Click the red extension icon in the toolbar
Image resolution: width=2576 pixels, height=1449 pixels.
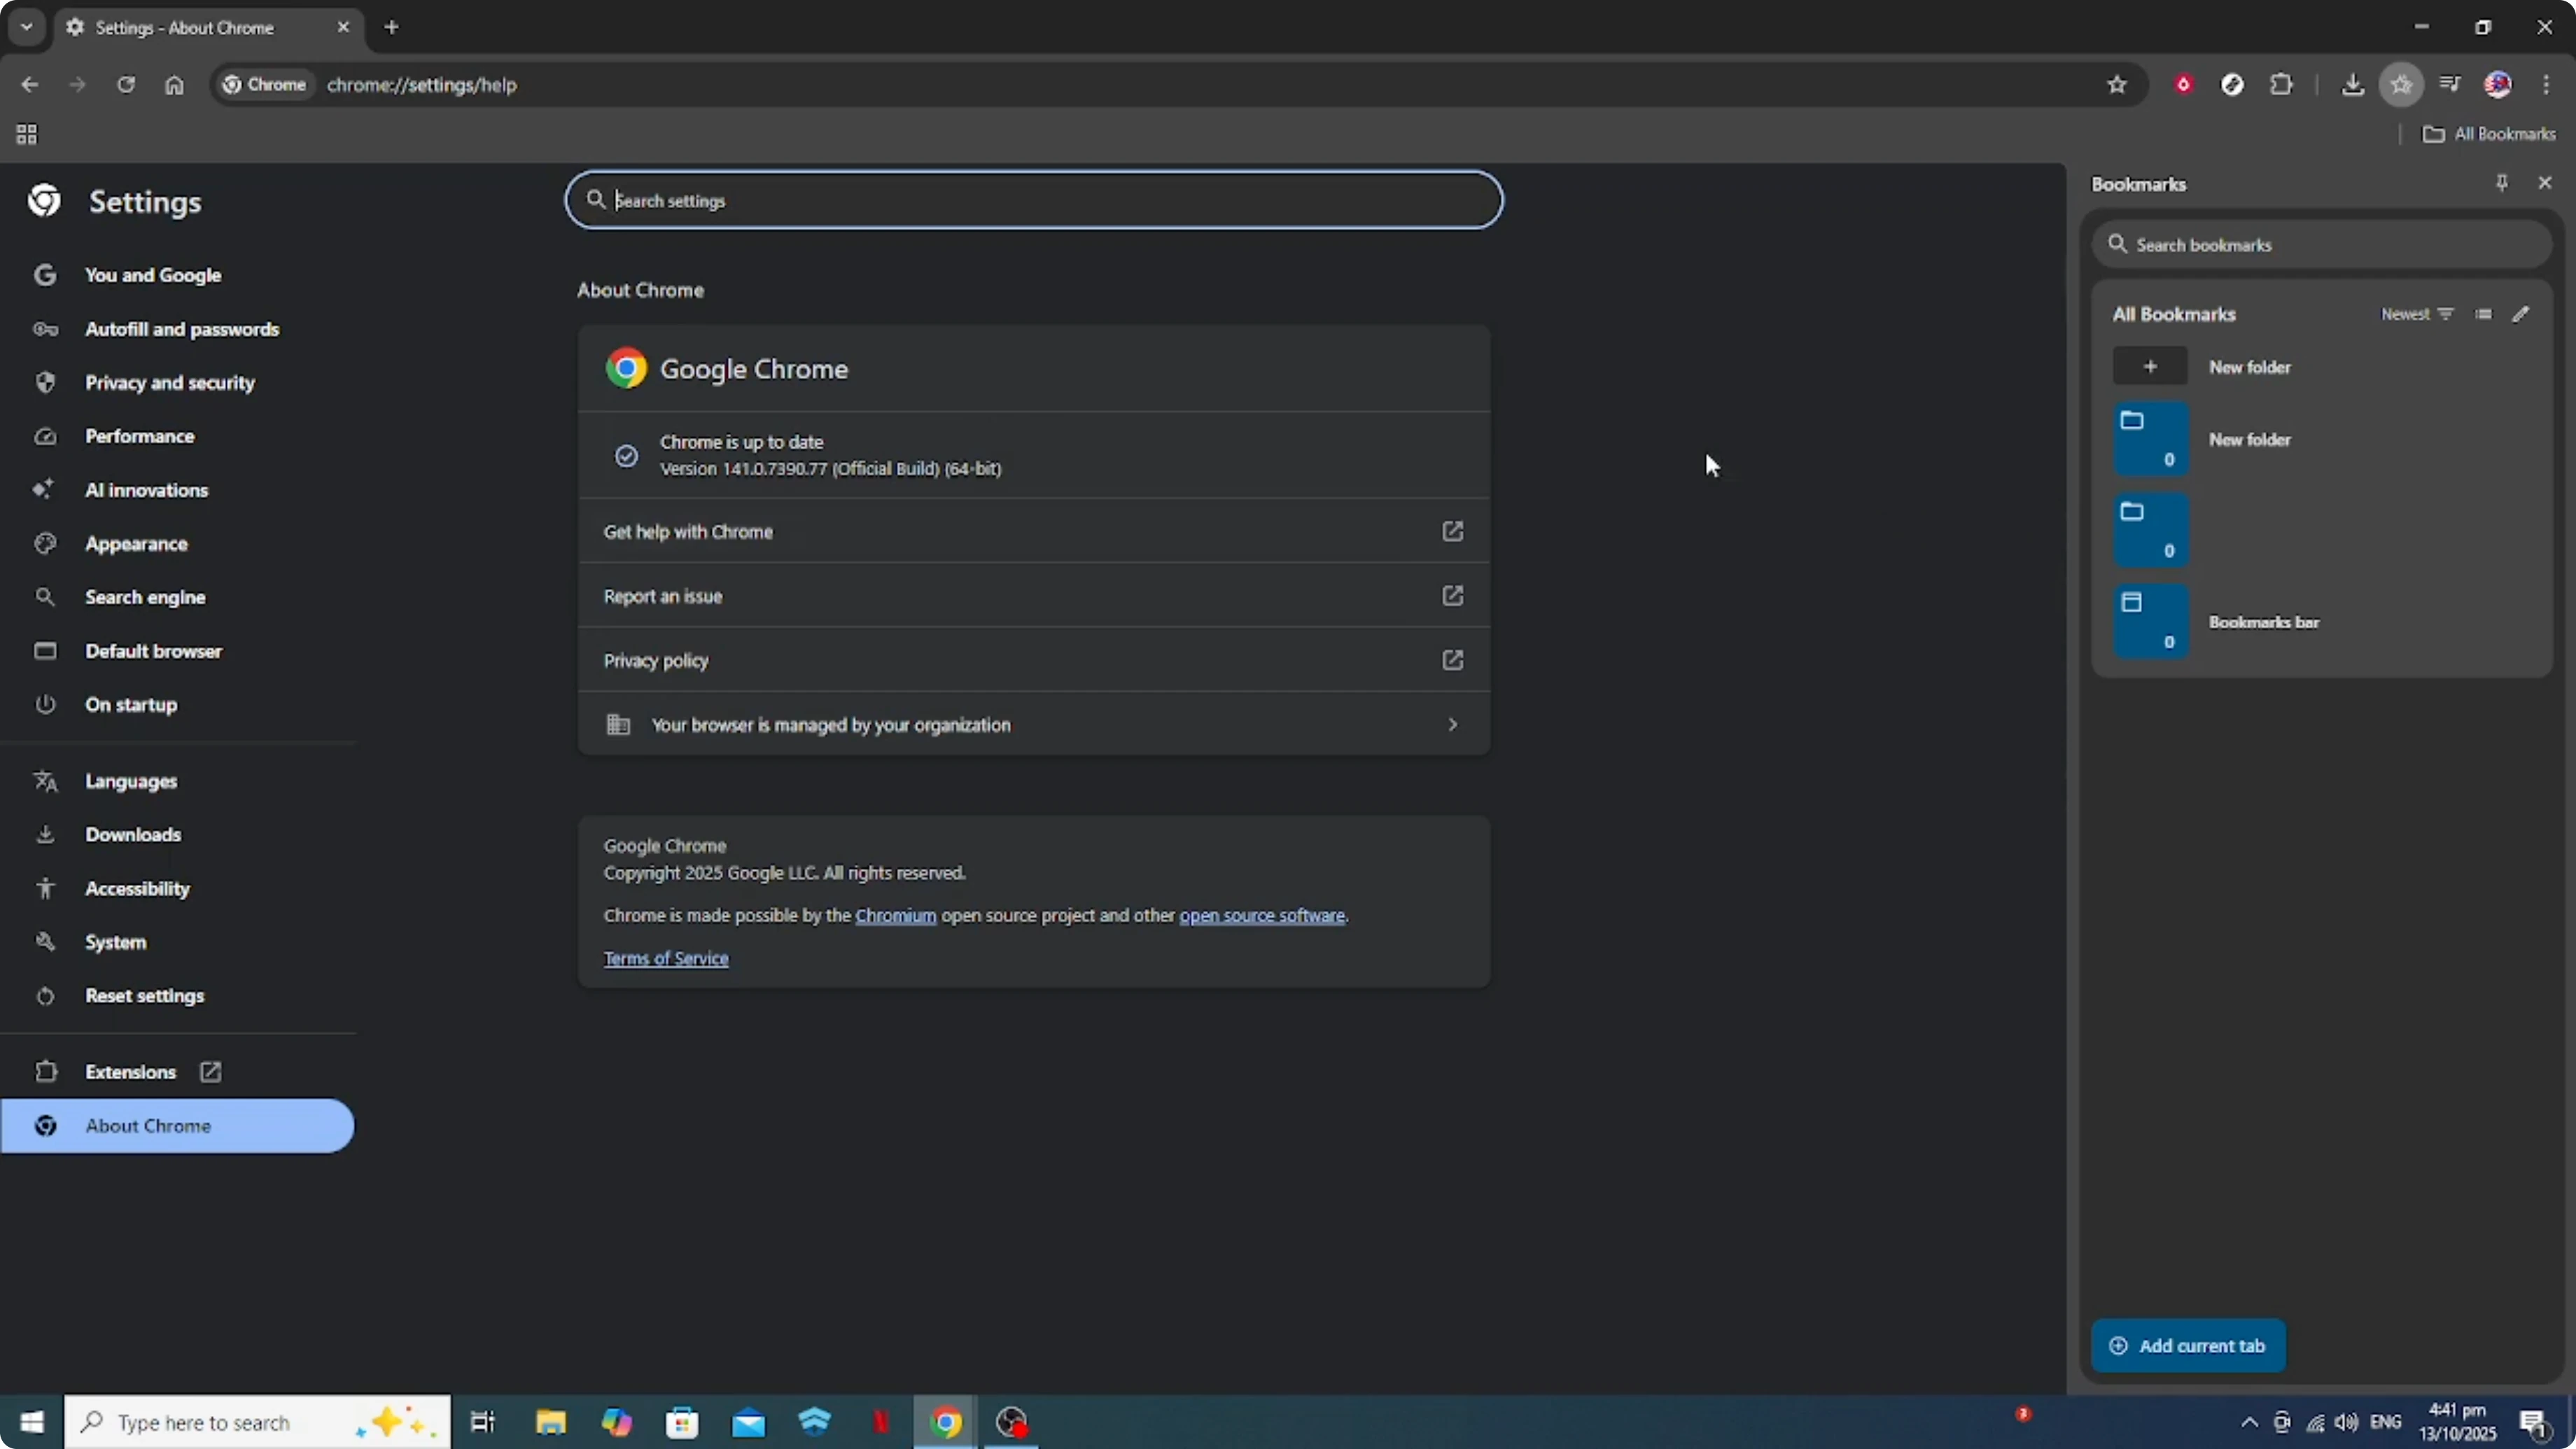click(x=2184, y=85)
